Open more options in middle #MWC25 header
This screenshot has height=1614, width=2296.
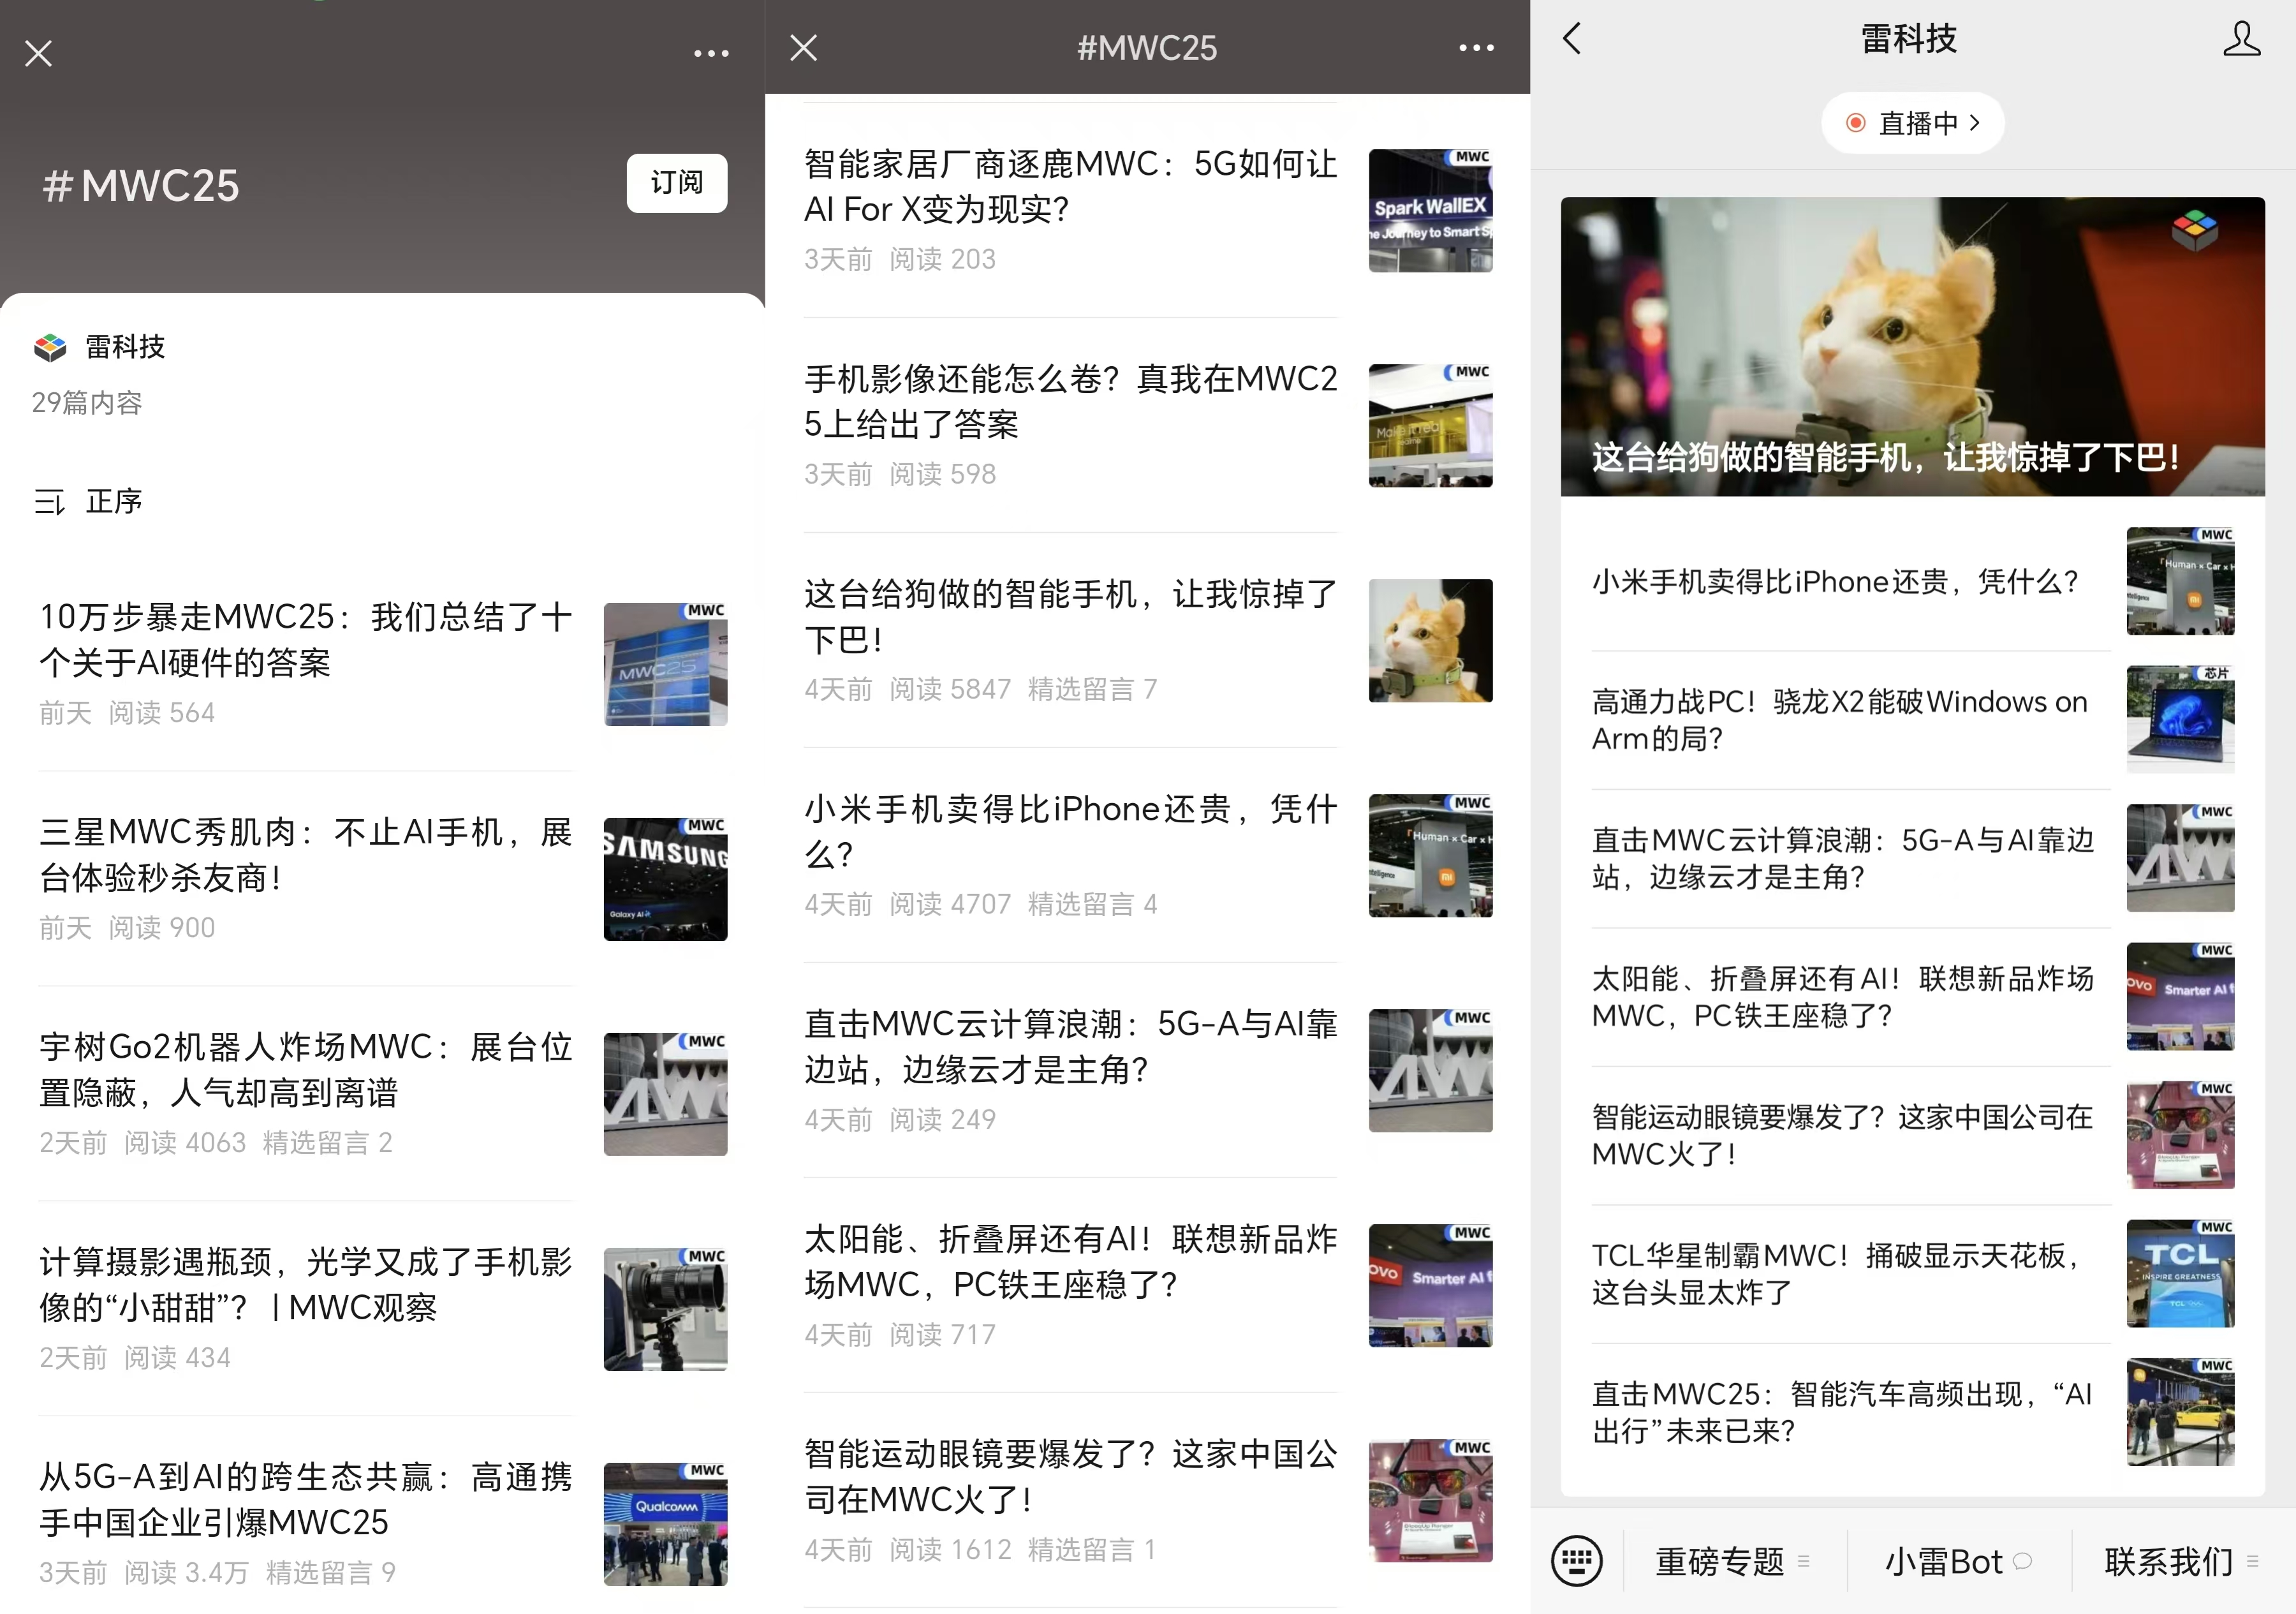click(x=1476, y=47)
